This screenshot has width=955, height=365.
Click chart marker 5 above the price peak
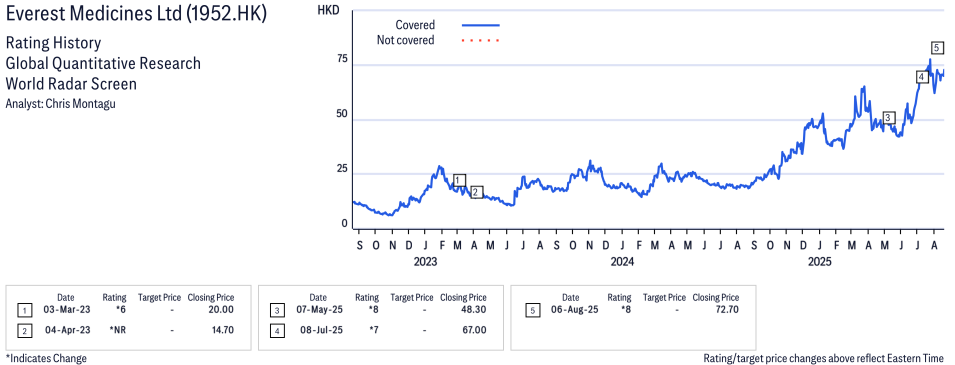(x=938, y=48)
